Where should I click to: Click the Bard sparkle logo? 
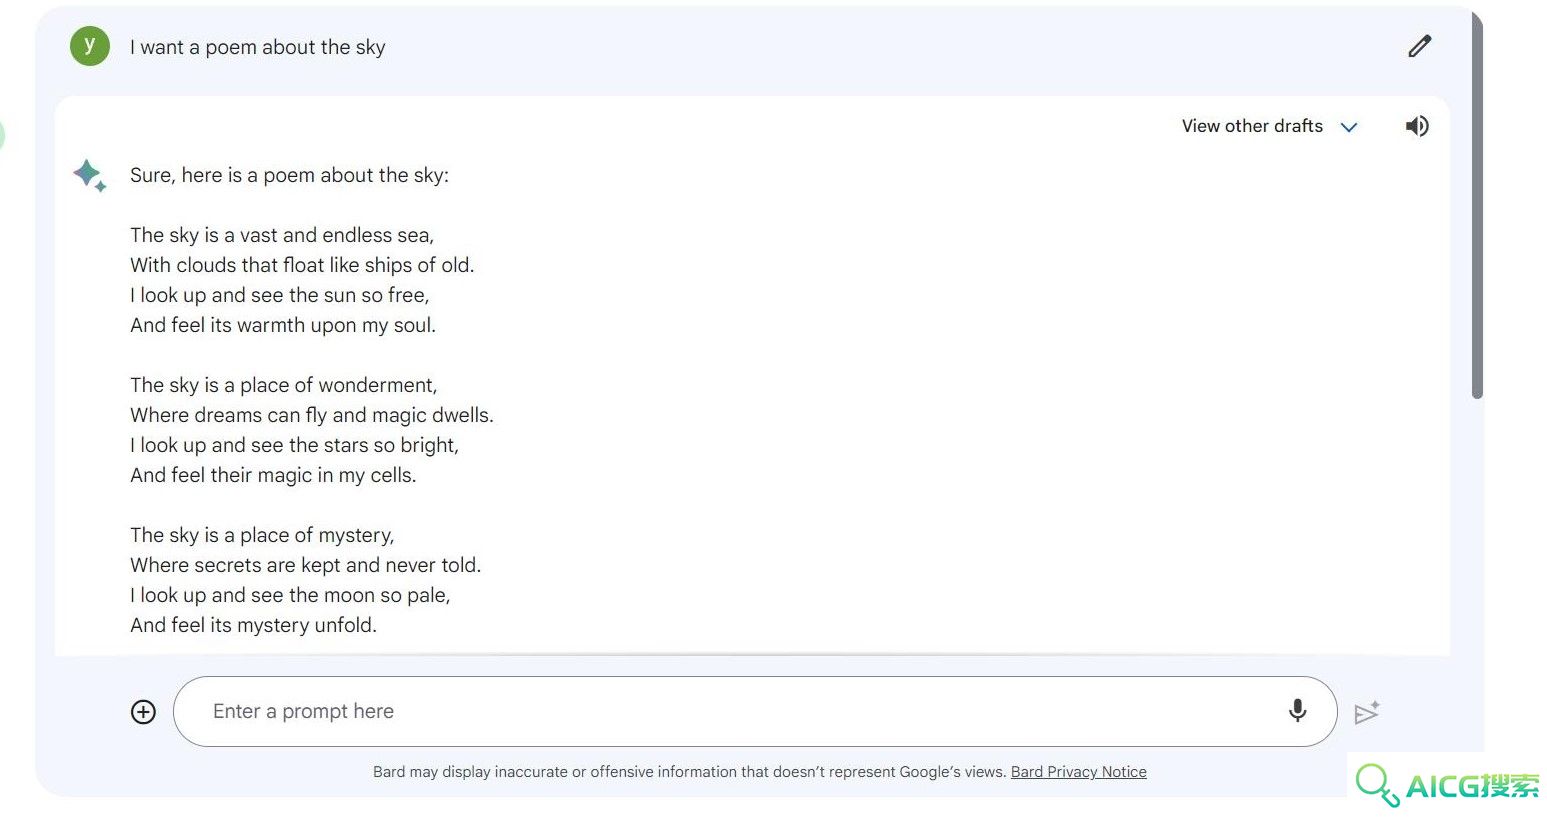click(x=90, y=175)
